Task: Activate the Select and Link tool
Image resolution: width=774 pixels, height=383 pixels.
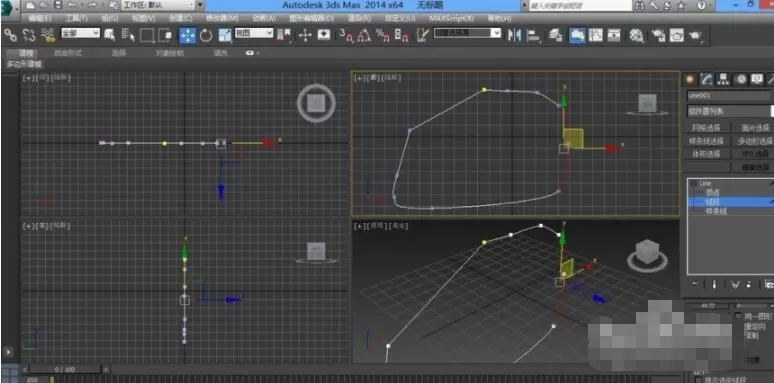Action: (10, 35)
